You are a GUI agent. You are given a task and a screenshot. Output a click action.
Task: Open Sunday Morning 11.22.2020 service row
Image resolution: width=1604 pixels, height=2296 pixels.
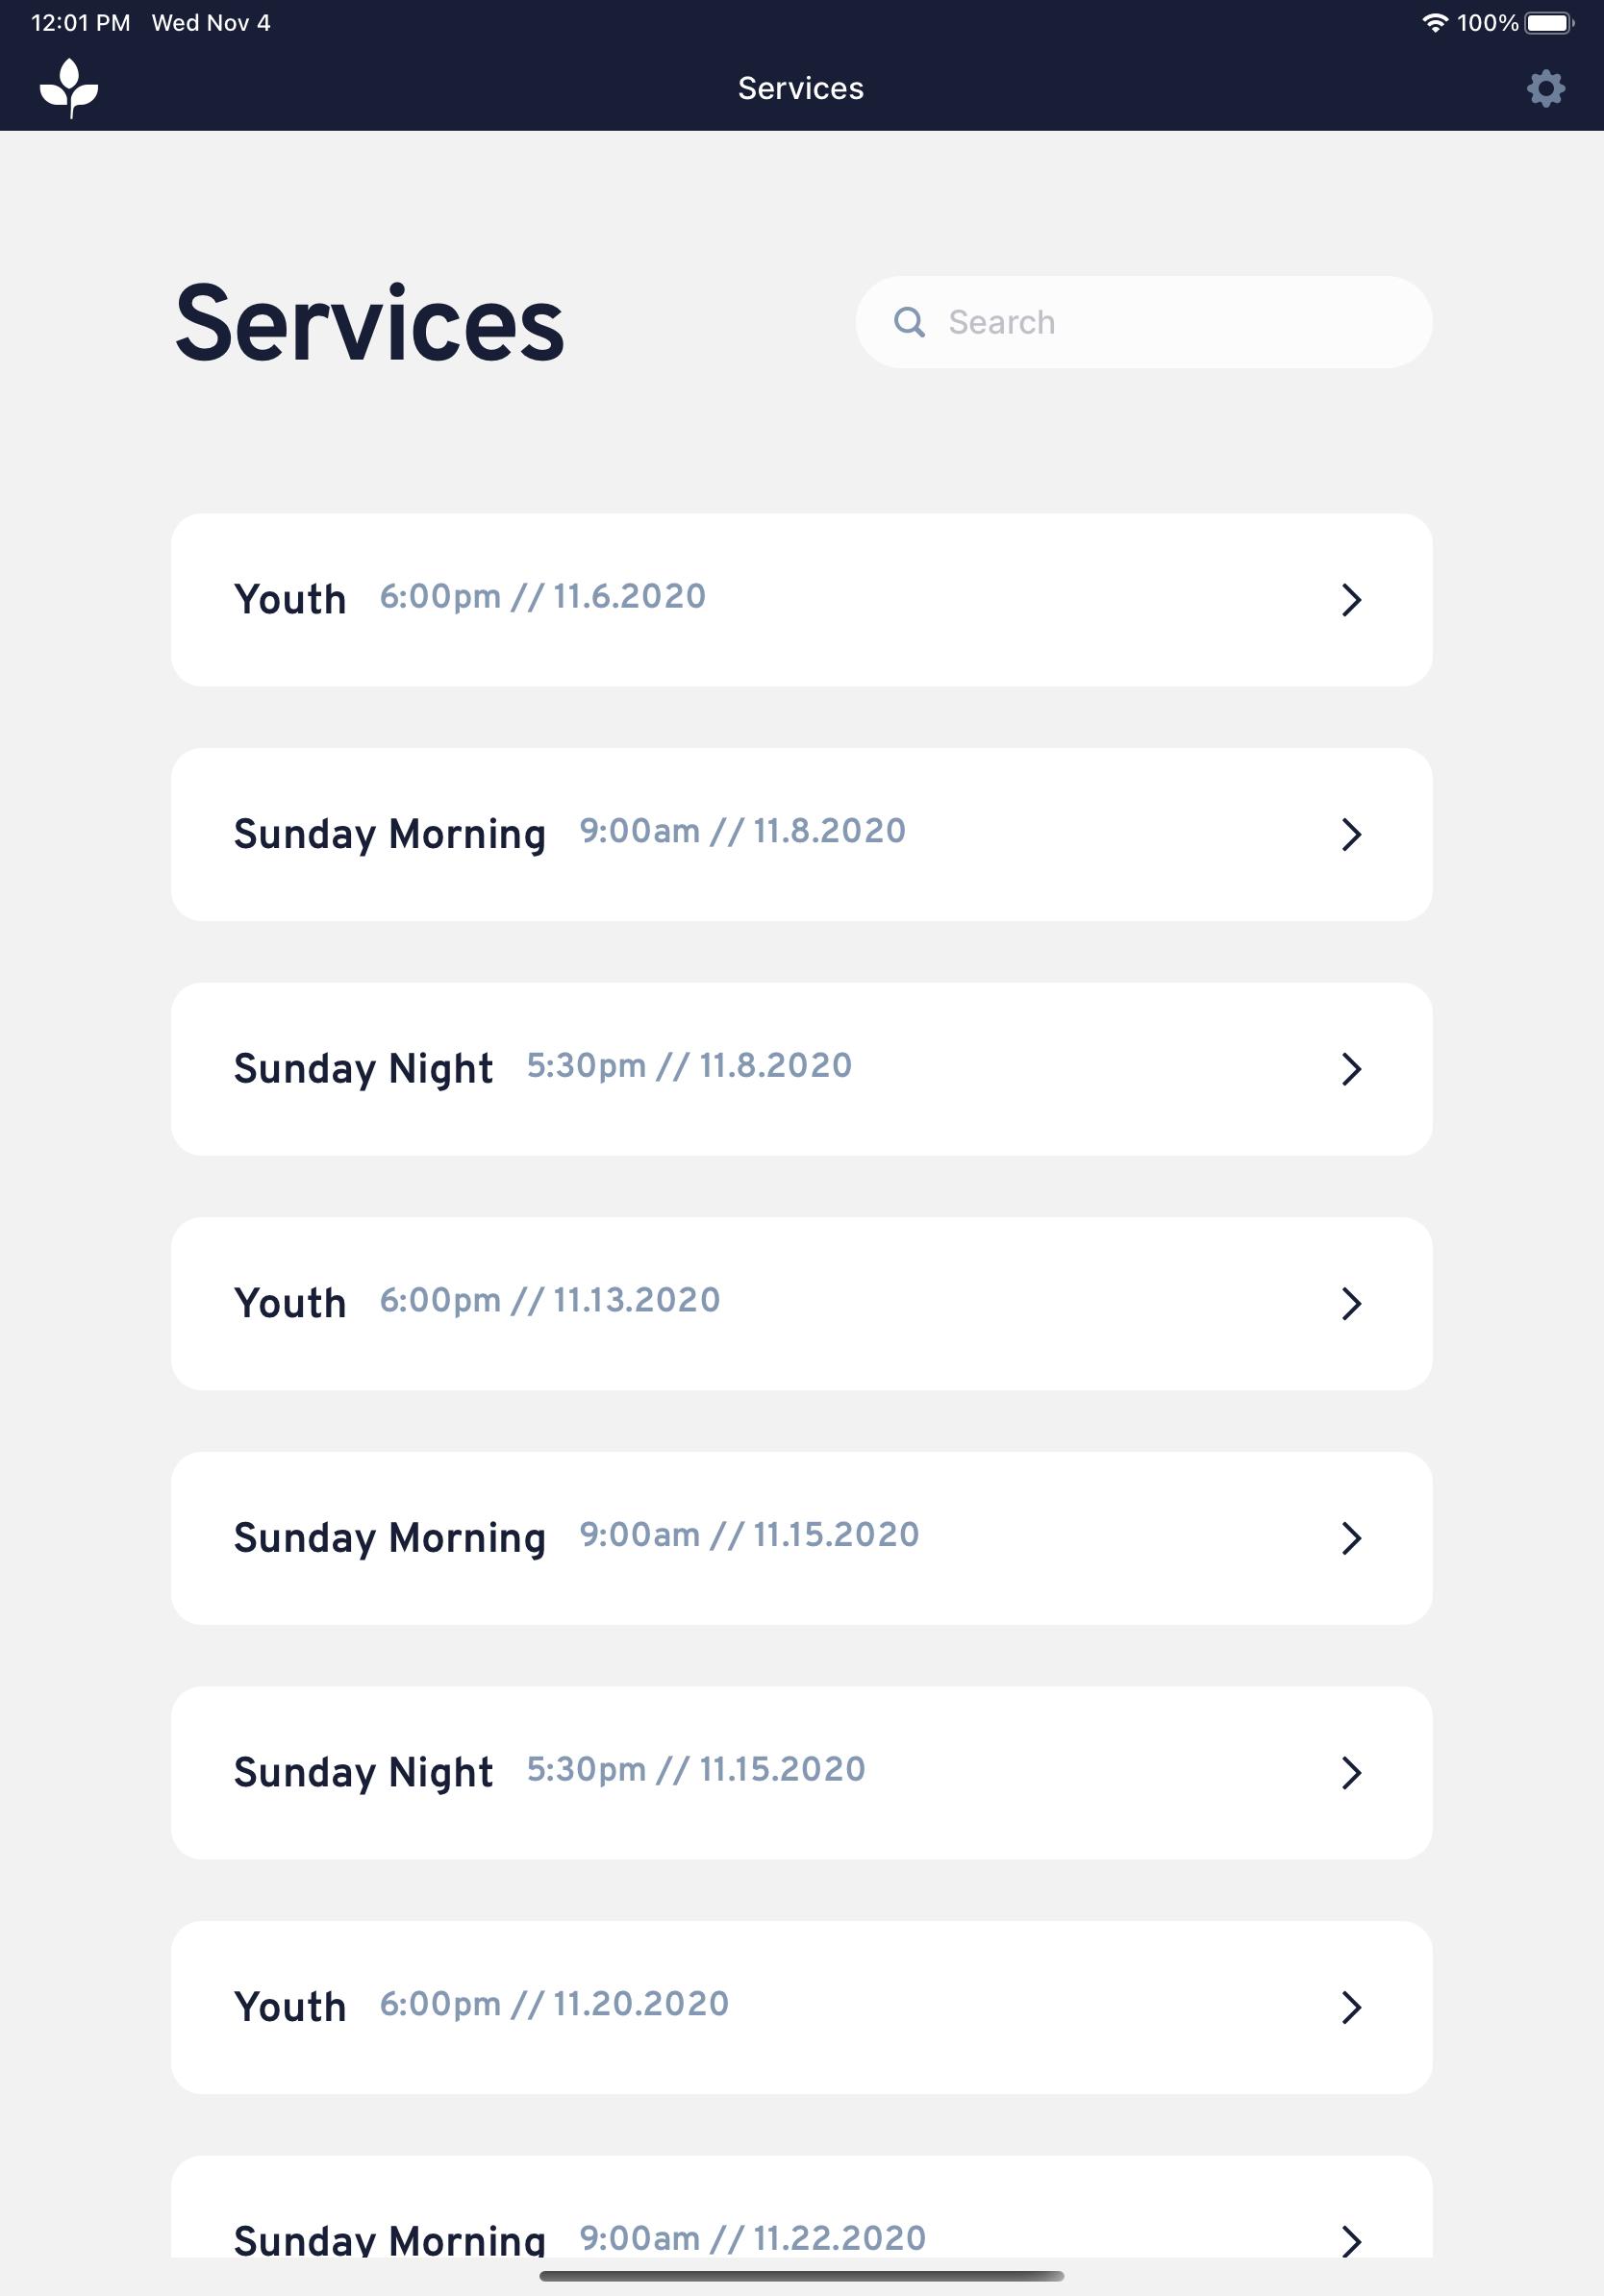tap(801, 2208)
